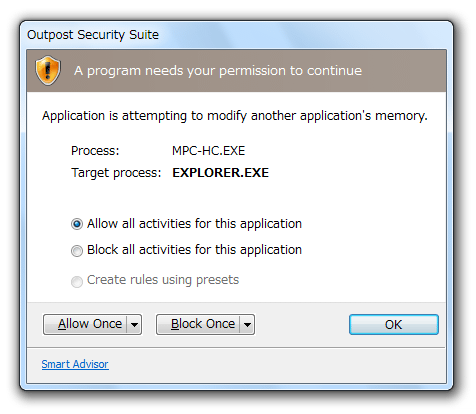Expand the Allow Once dropdown arrow
476x414 pixels.
click(x=134, y=324)
